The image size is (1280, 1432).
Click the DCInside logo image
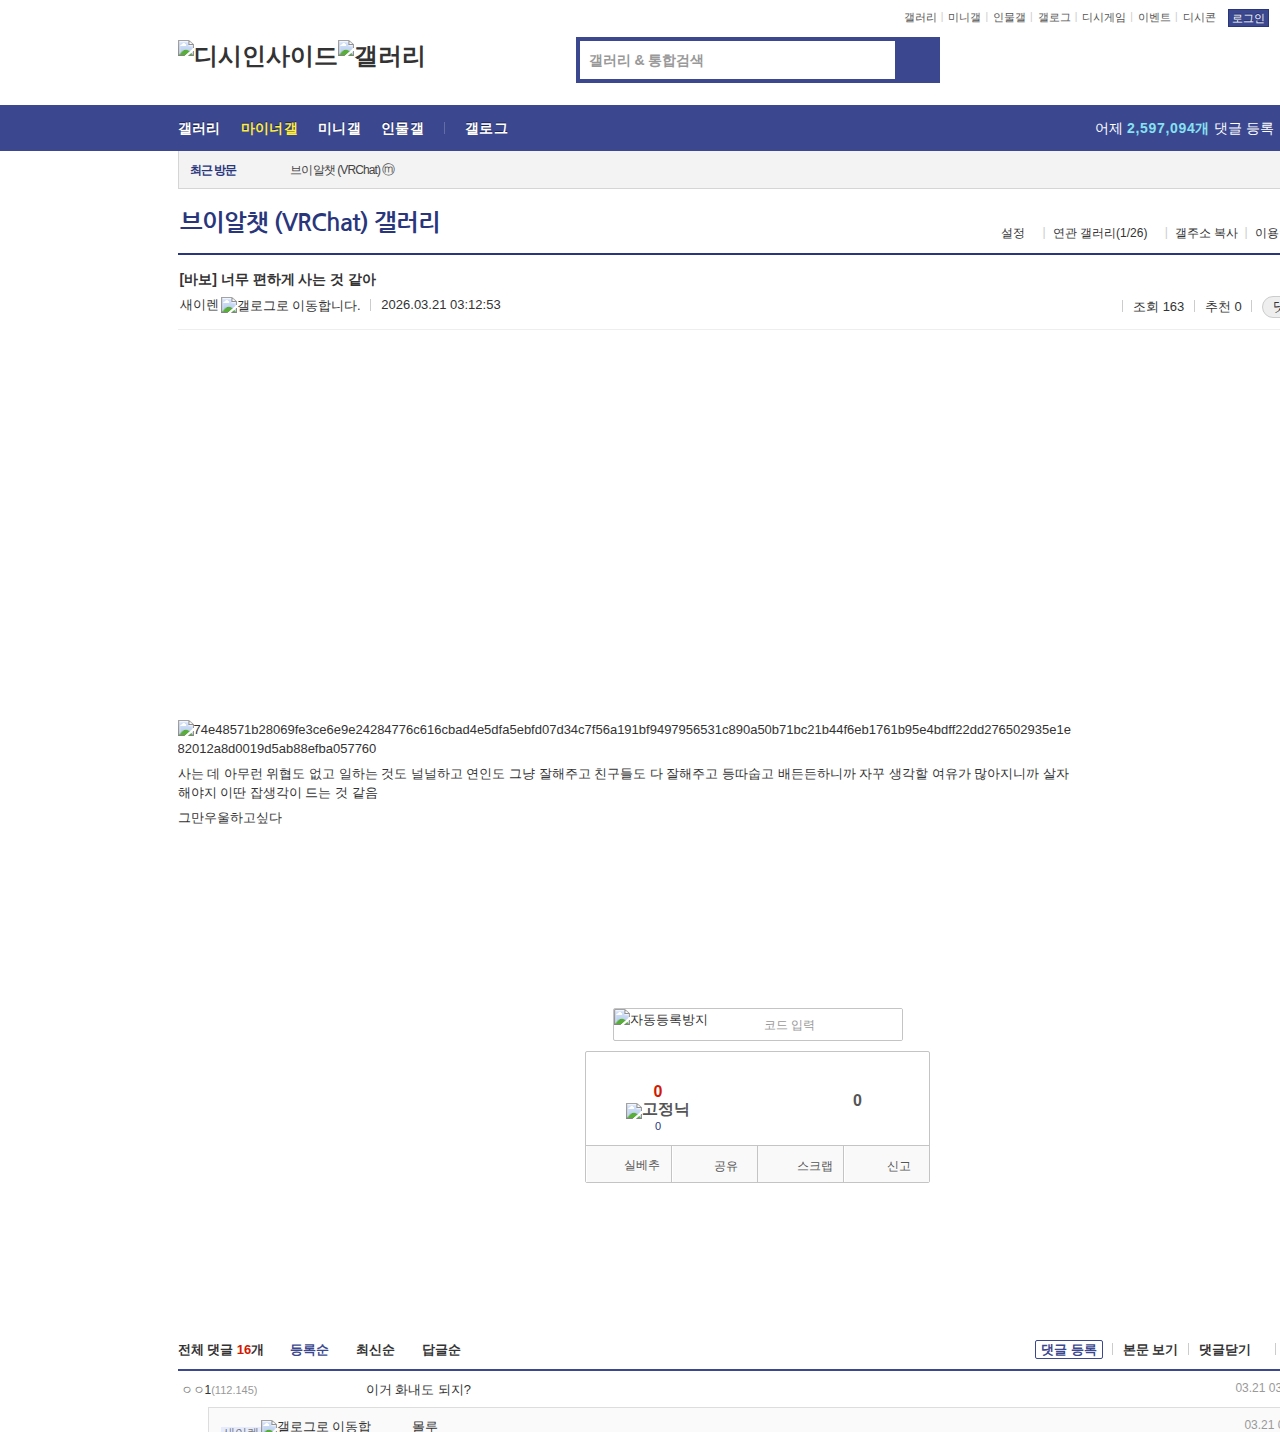point(258,56)
